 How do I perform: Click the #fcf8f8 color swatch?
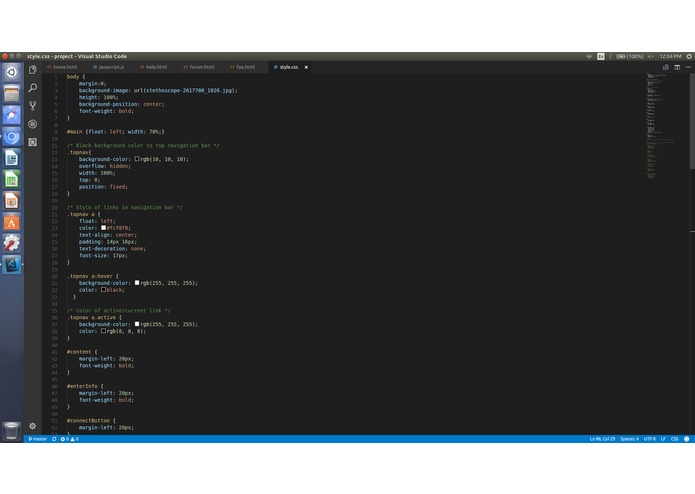(103, 228)
